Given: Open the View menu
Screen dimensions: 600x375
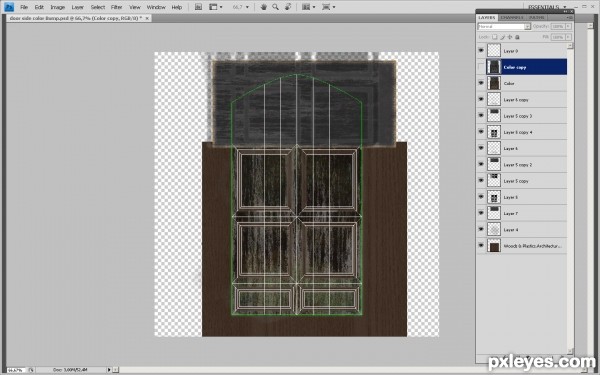Looking at the screenshot, I should tap(135, 7).
